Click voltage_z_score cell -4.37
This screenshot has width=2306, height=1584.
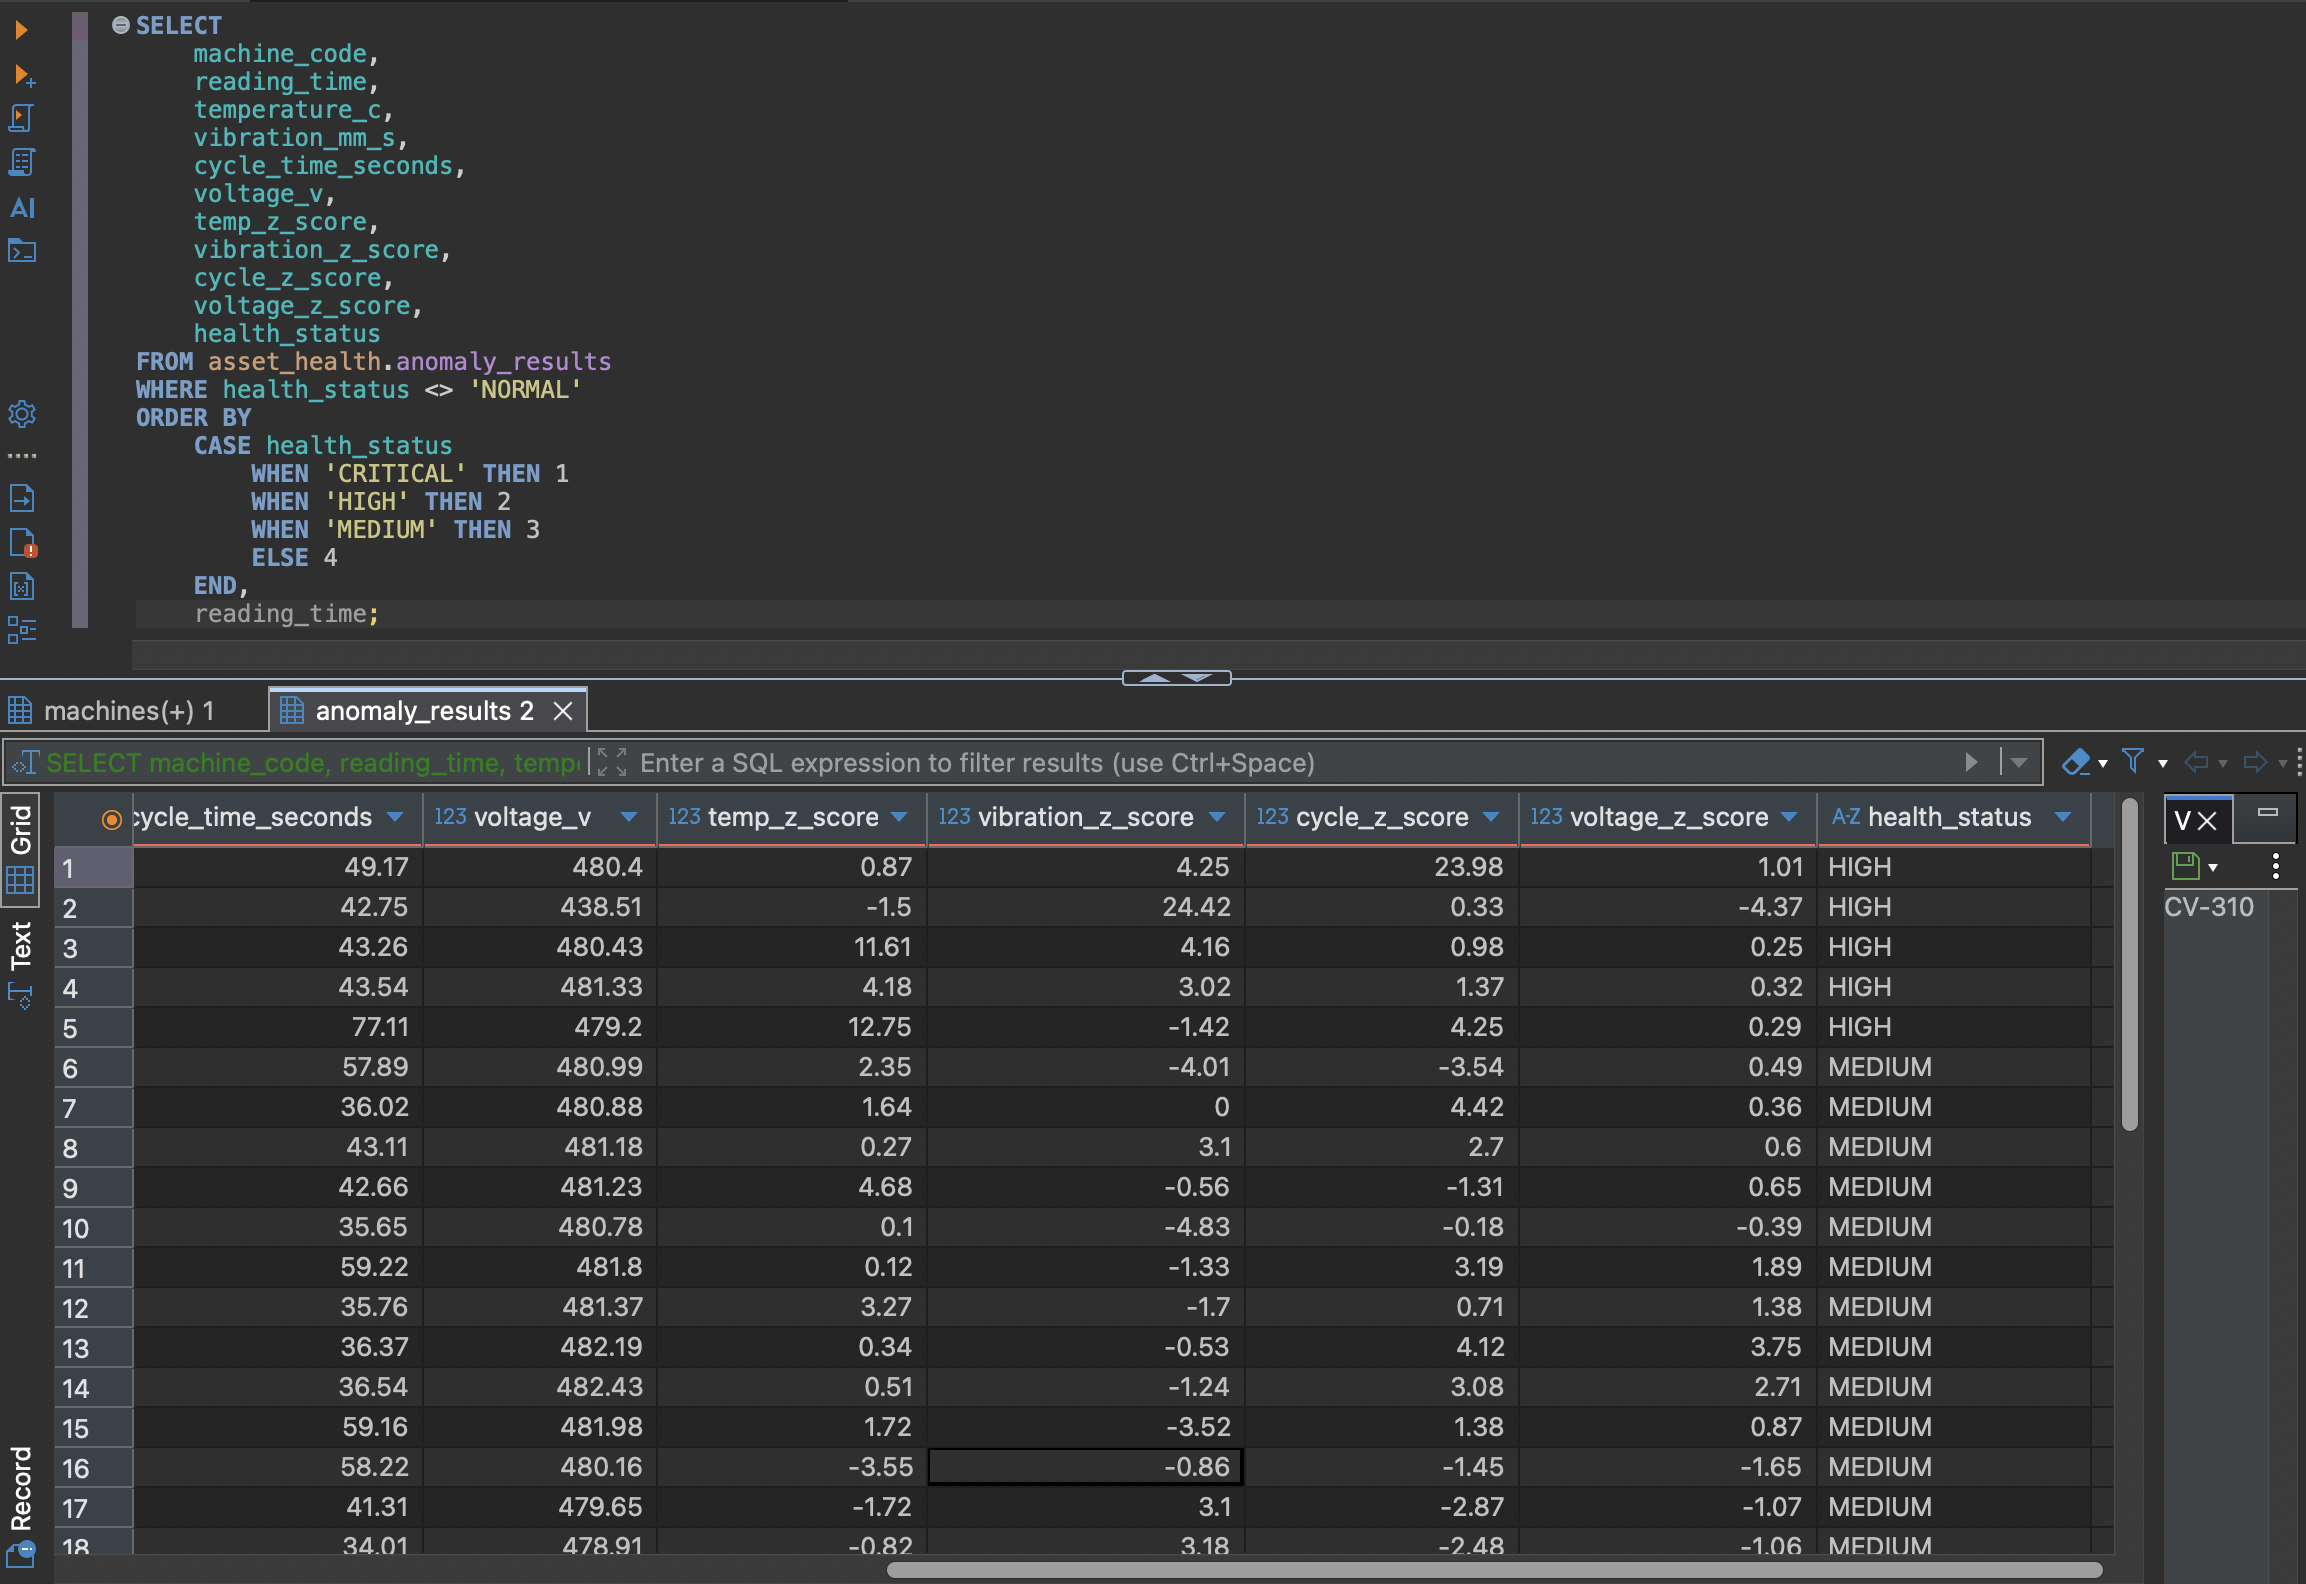pyautogui.click(x=1669, y=907)
